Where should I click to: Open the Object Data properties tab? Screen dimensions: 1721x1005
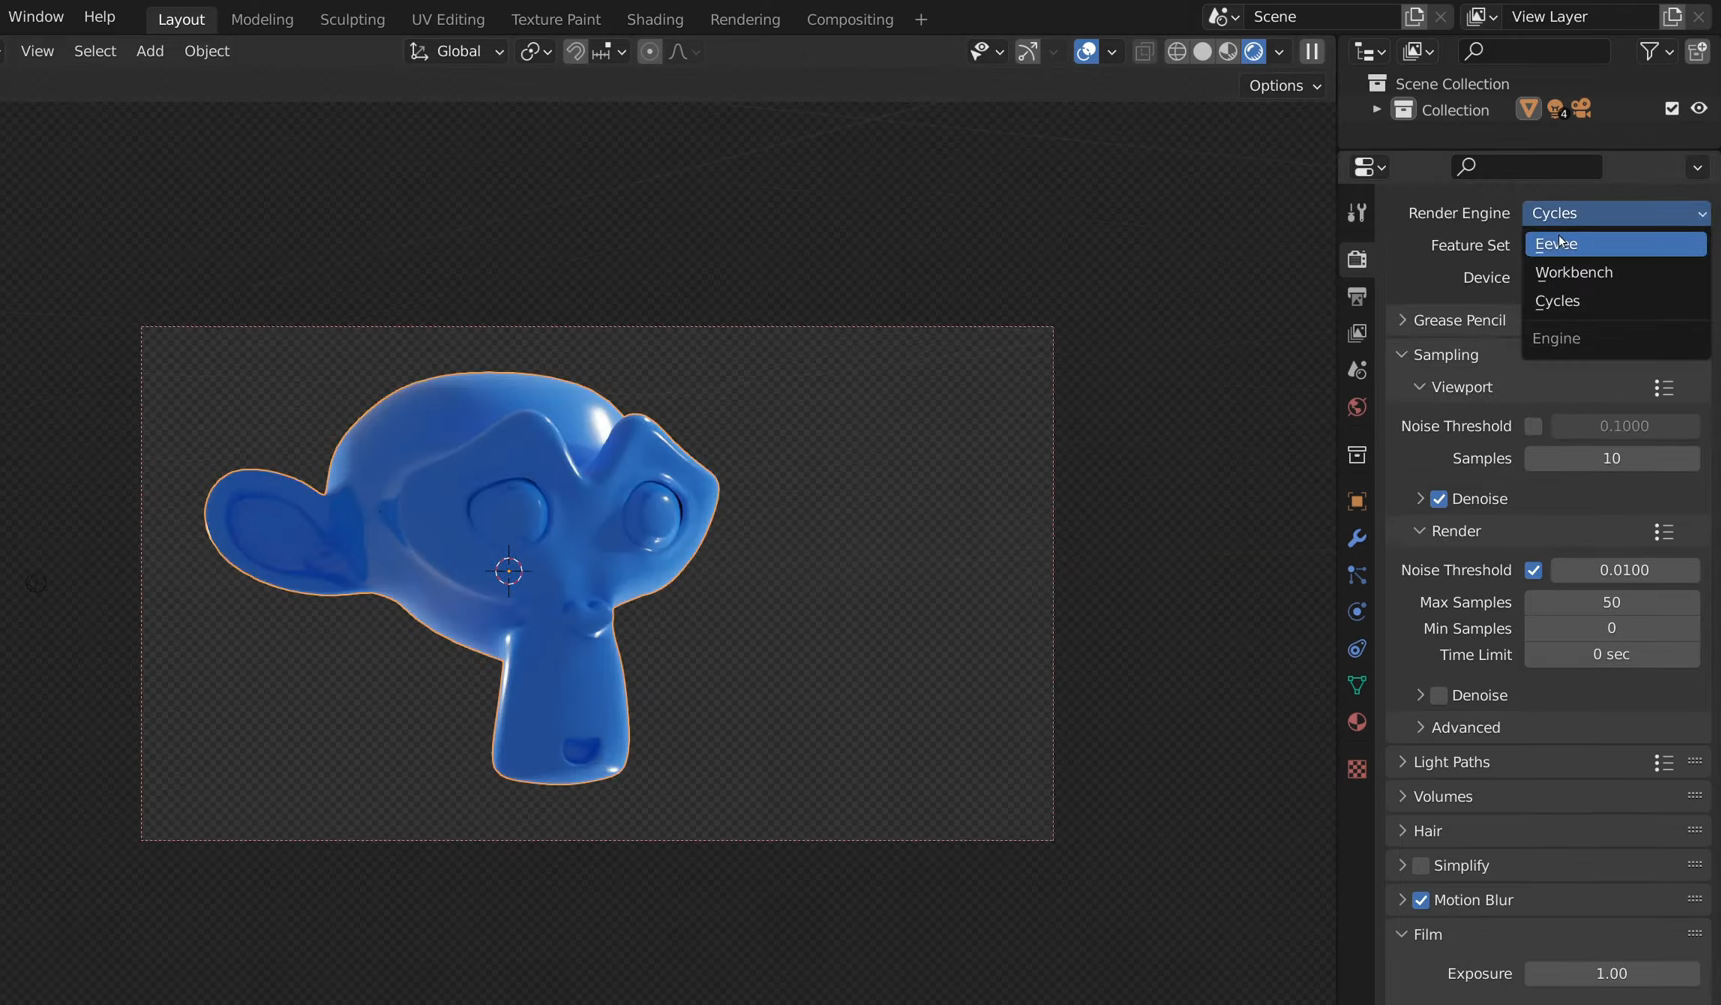click(1356, 685)
